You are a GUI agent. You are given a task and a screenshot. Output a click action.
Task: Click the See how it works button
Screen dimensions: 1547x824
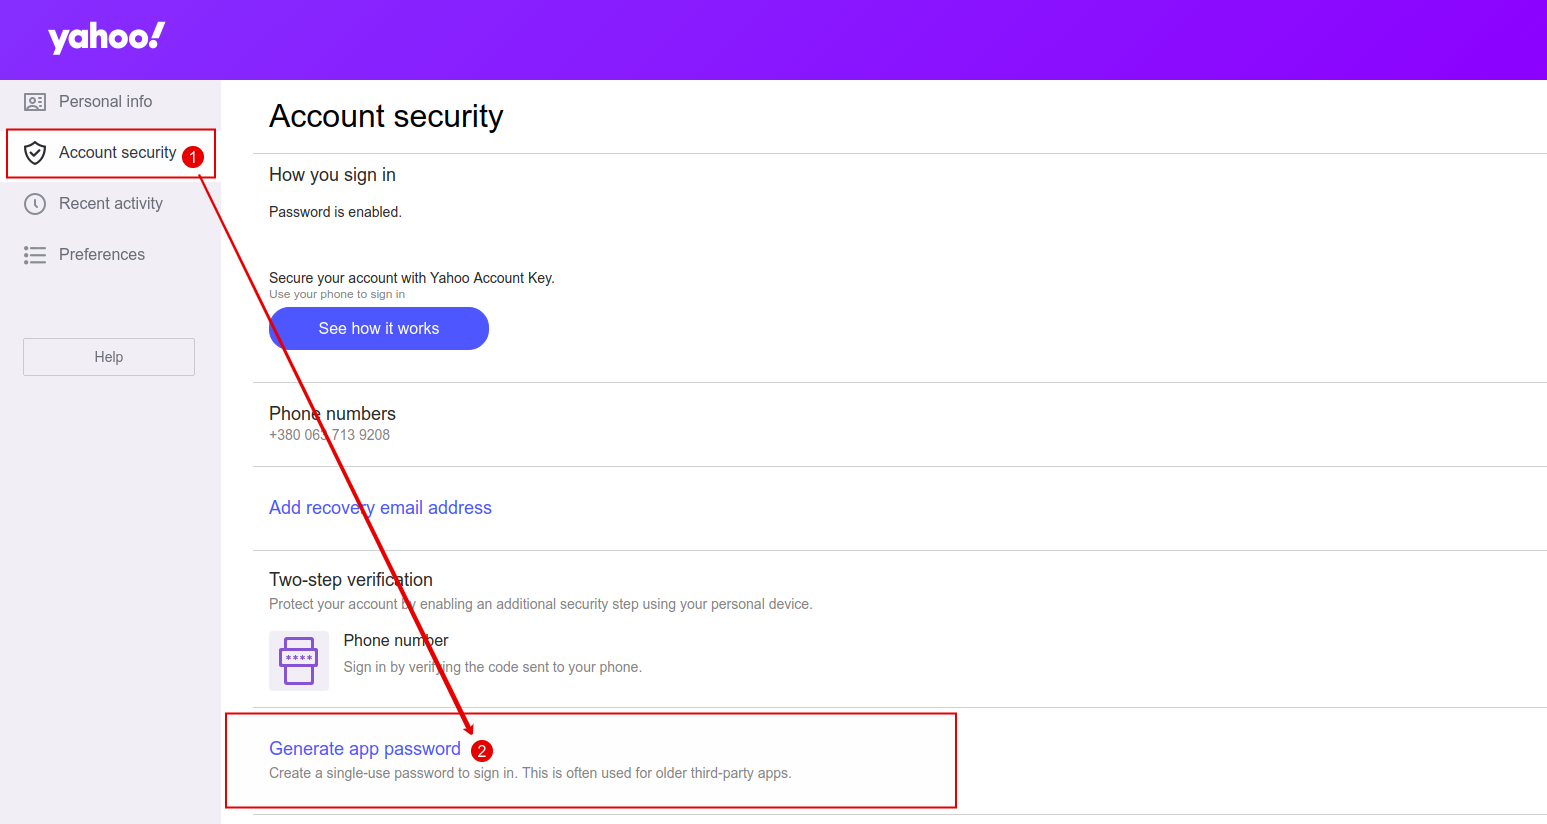pos(378,328)
